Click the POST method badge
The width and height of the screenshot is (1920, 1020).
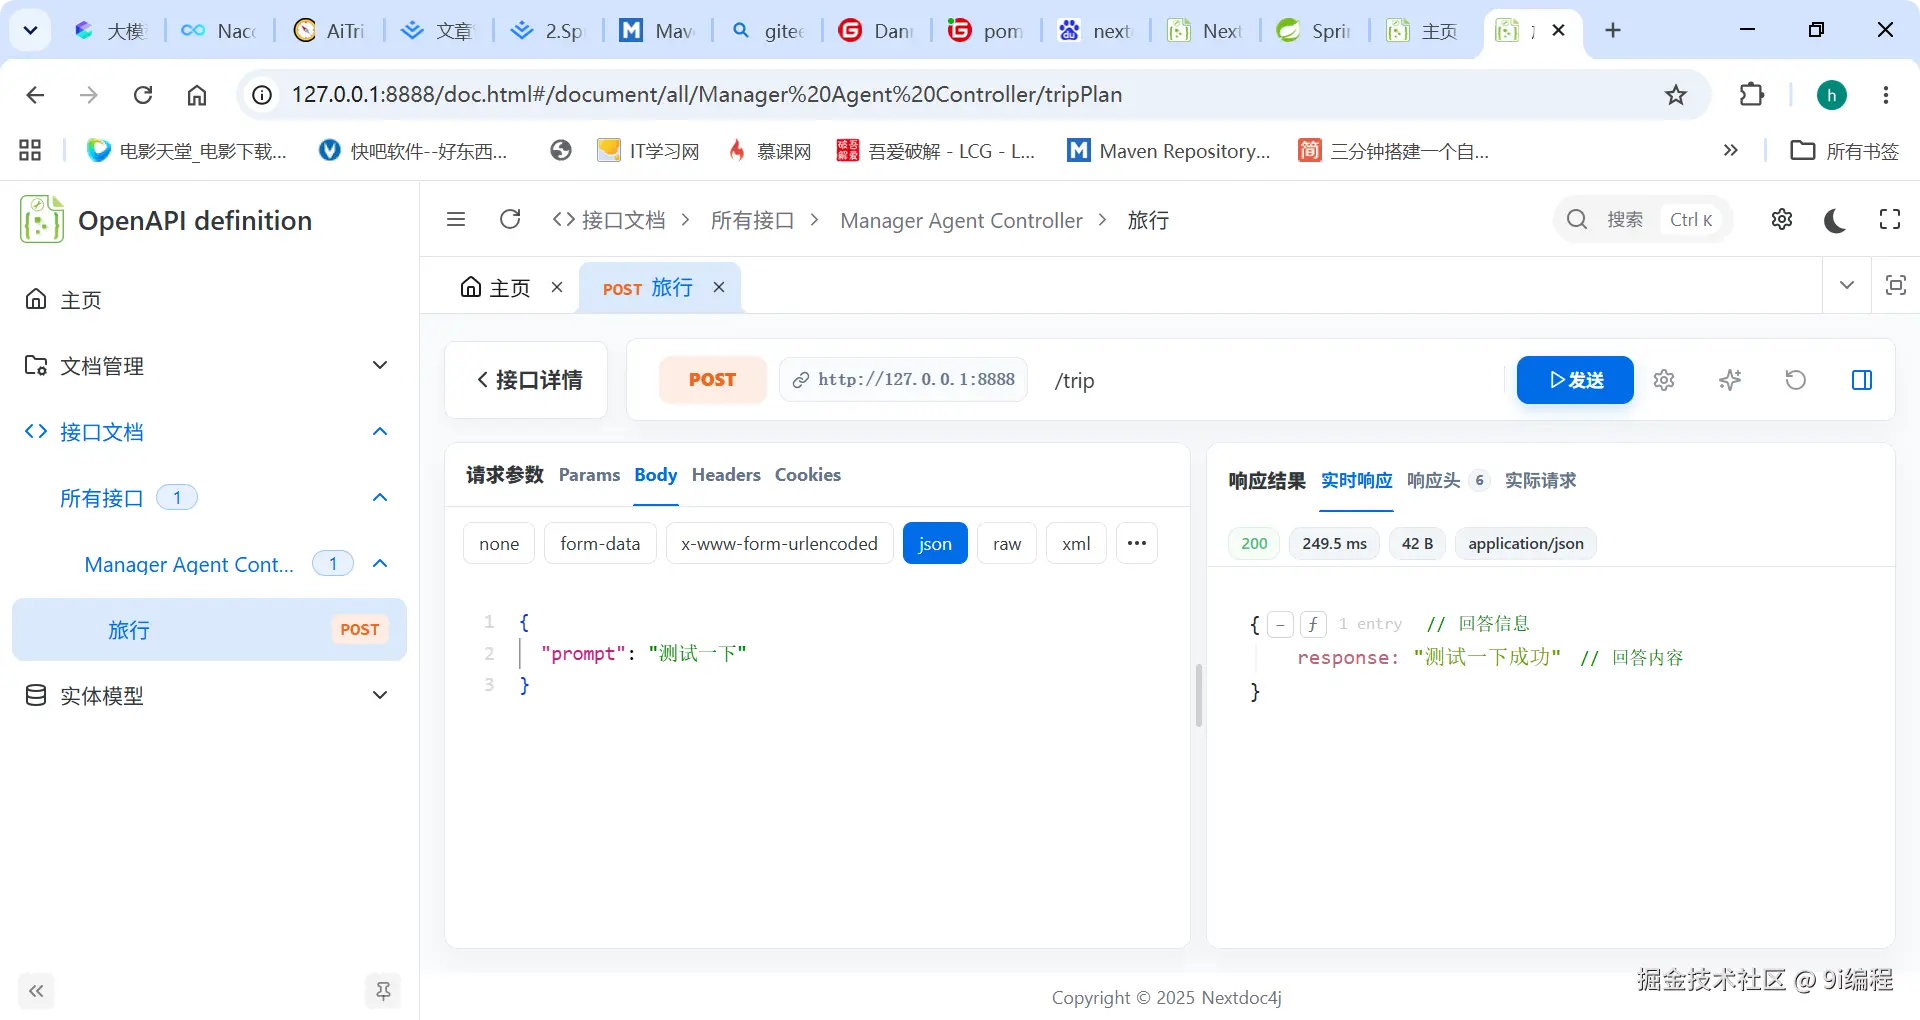pyautogui.click(x=712, y=380)
